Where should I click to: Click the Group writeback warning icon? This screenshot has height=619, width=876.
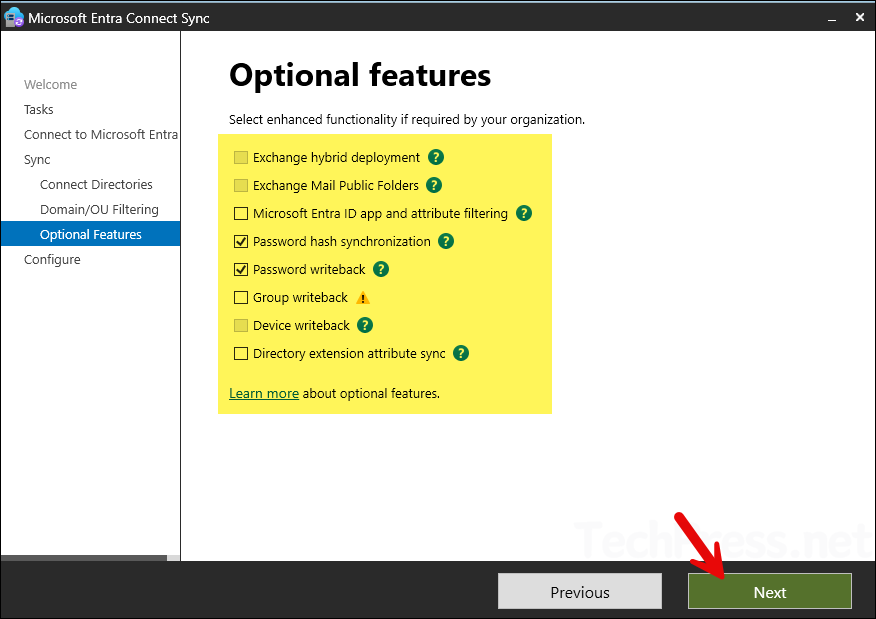click(x=363, y=298)
